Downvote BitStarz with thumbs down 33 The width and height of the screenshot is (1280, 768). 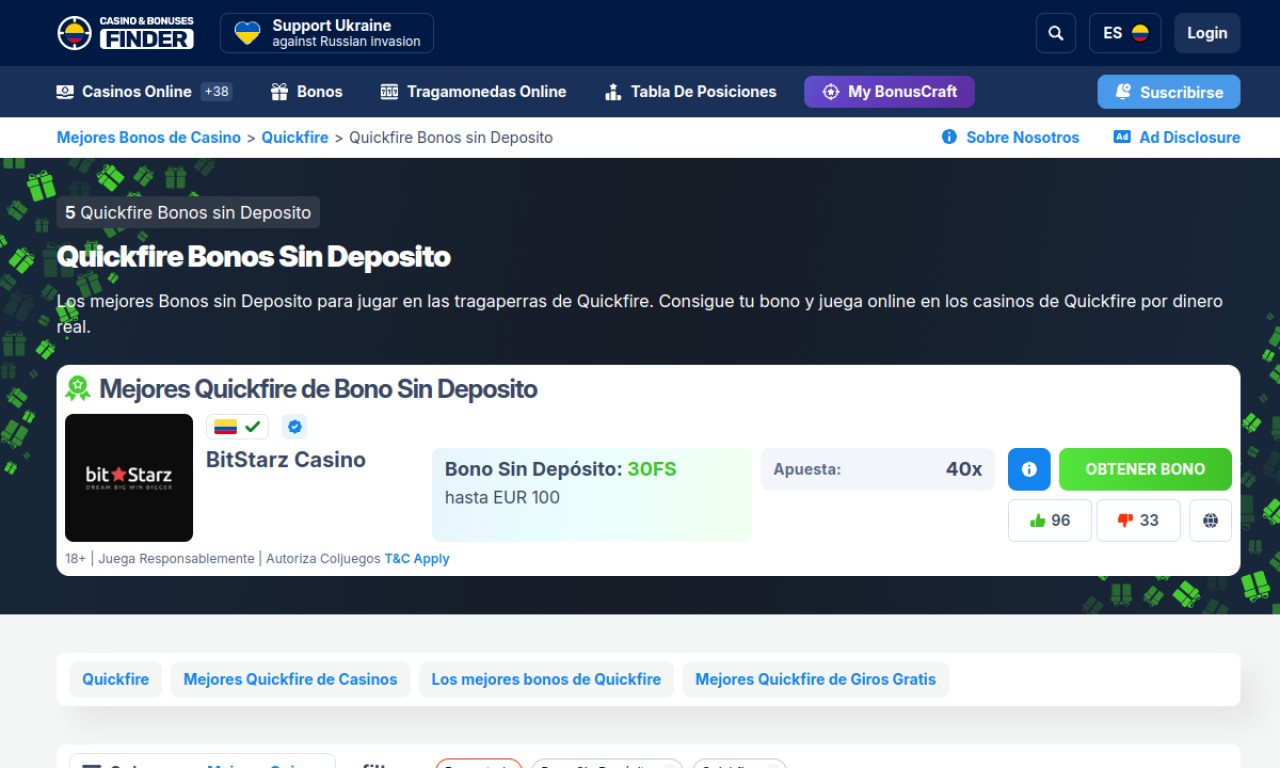[1138, 520]
